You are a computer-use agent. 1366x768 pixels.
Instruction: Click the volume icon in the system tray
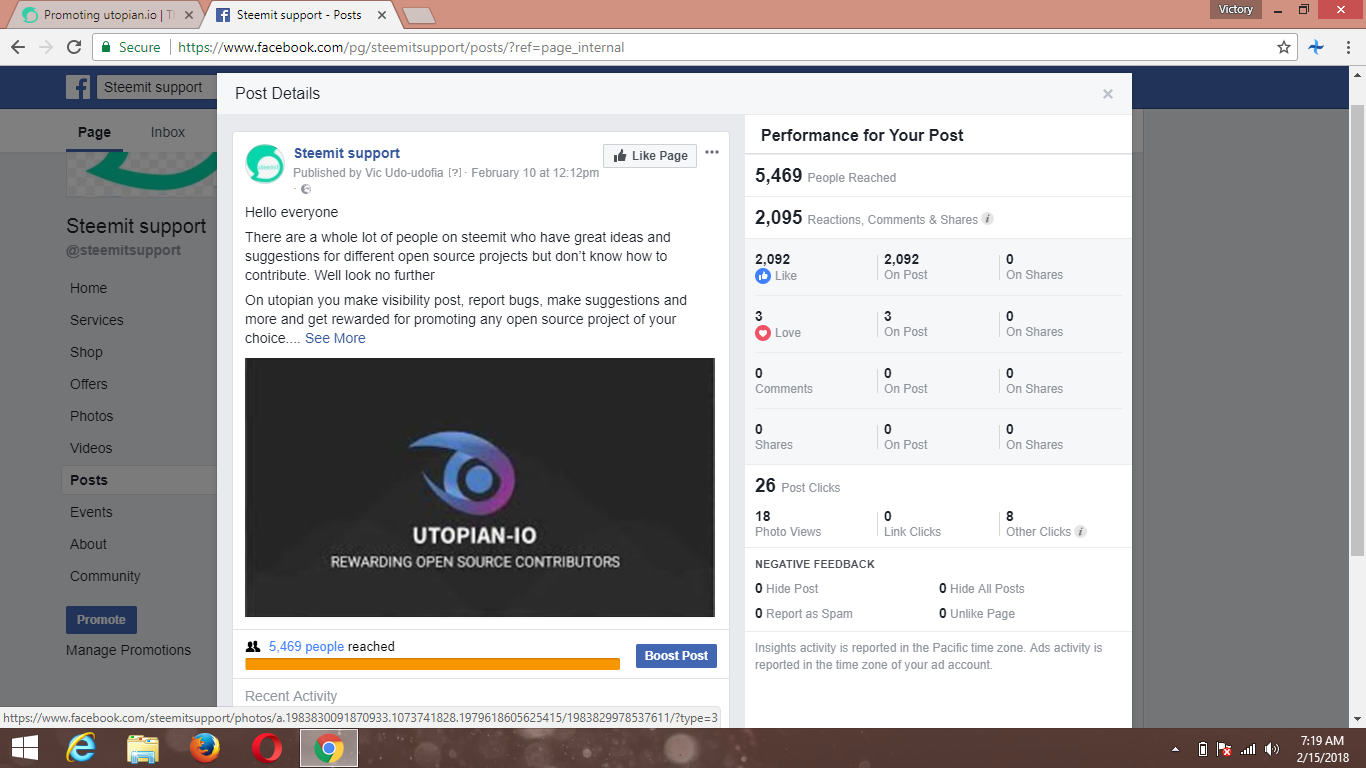1272,748
